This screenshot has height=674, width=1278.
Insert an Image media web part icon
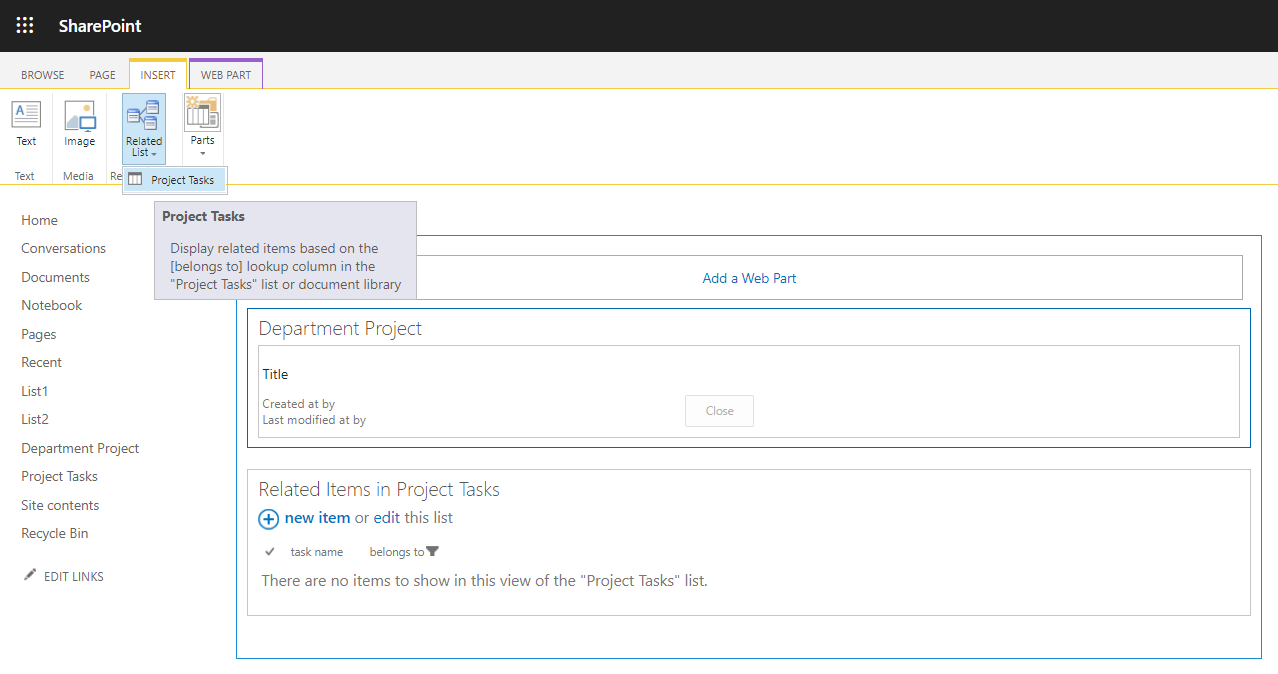(80, 115)
